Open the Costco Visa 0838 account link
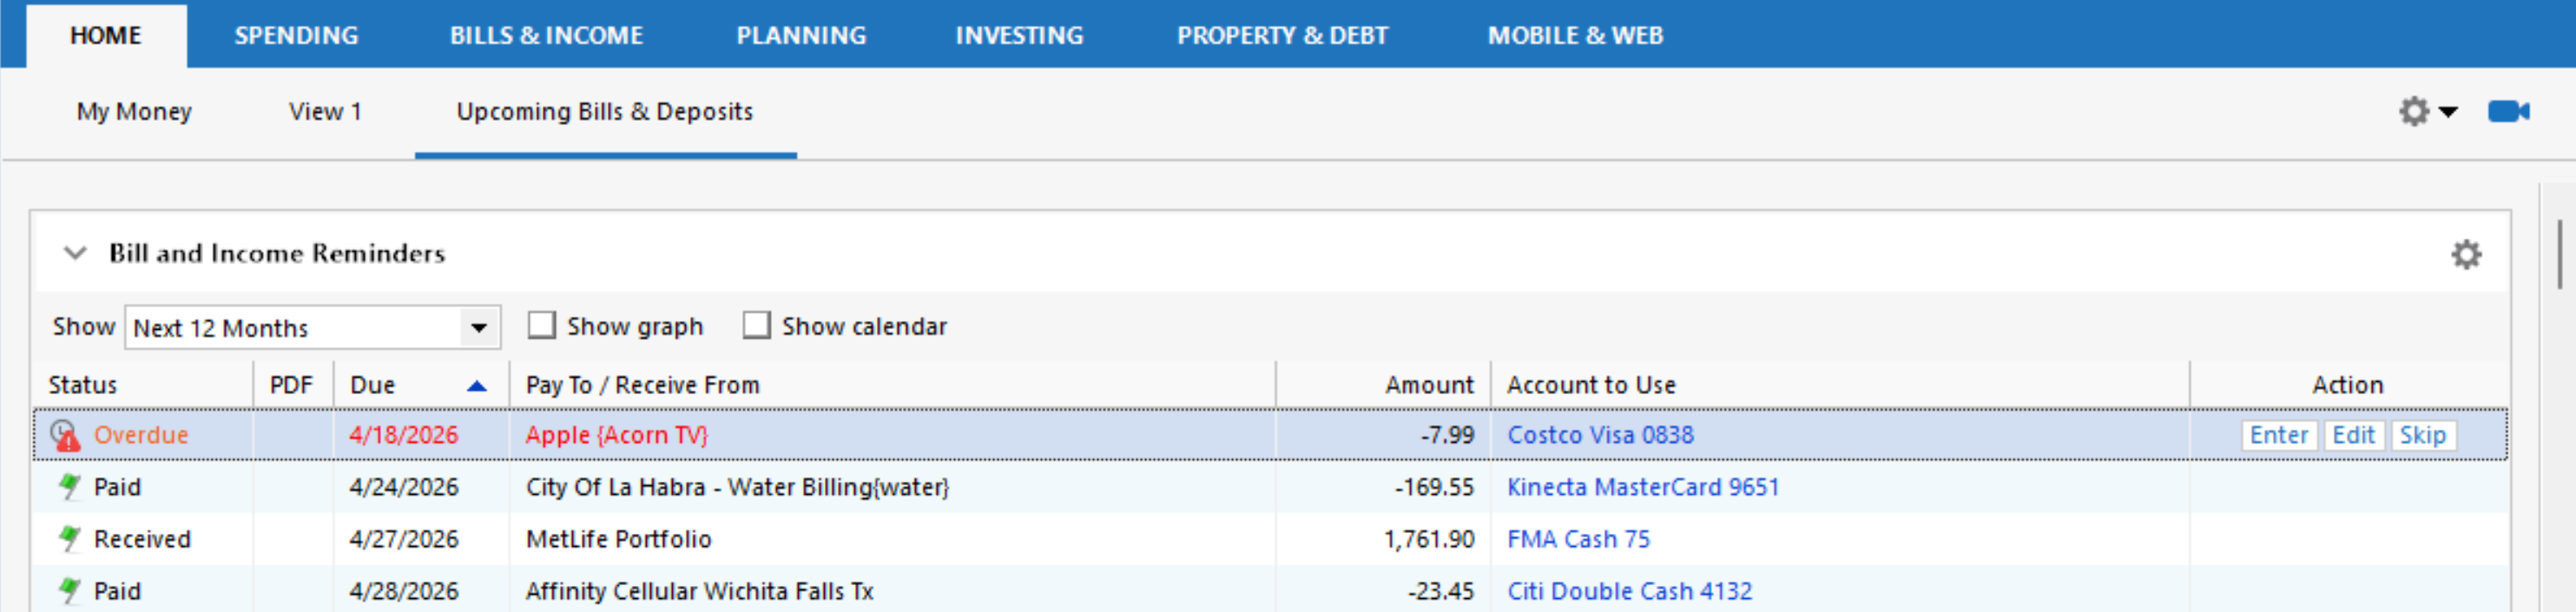The width and height of the screenshot is (2576, 612). 1600,435
